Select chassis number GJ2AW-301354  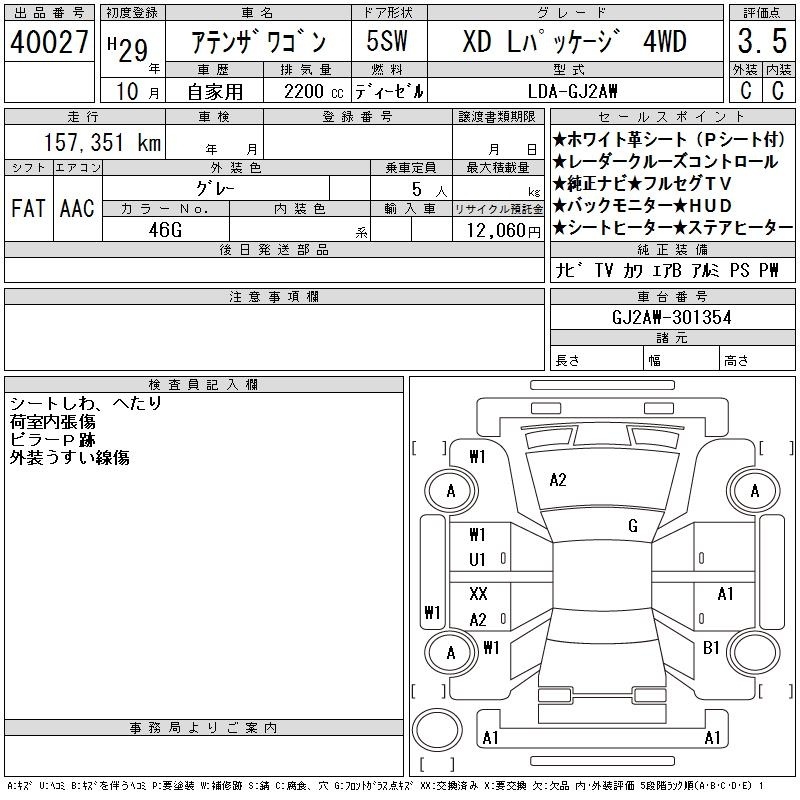[672, 317]
